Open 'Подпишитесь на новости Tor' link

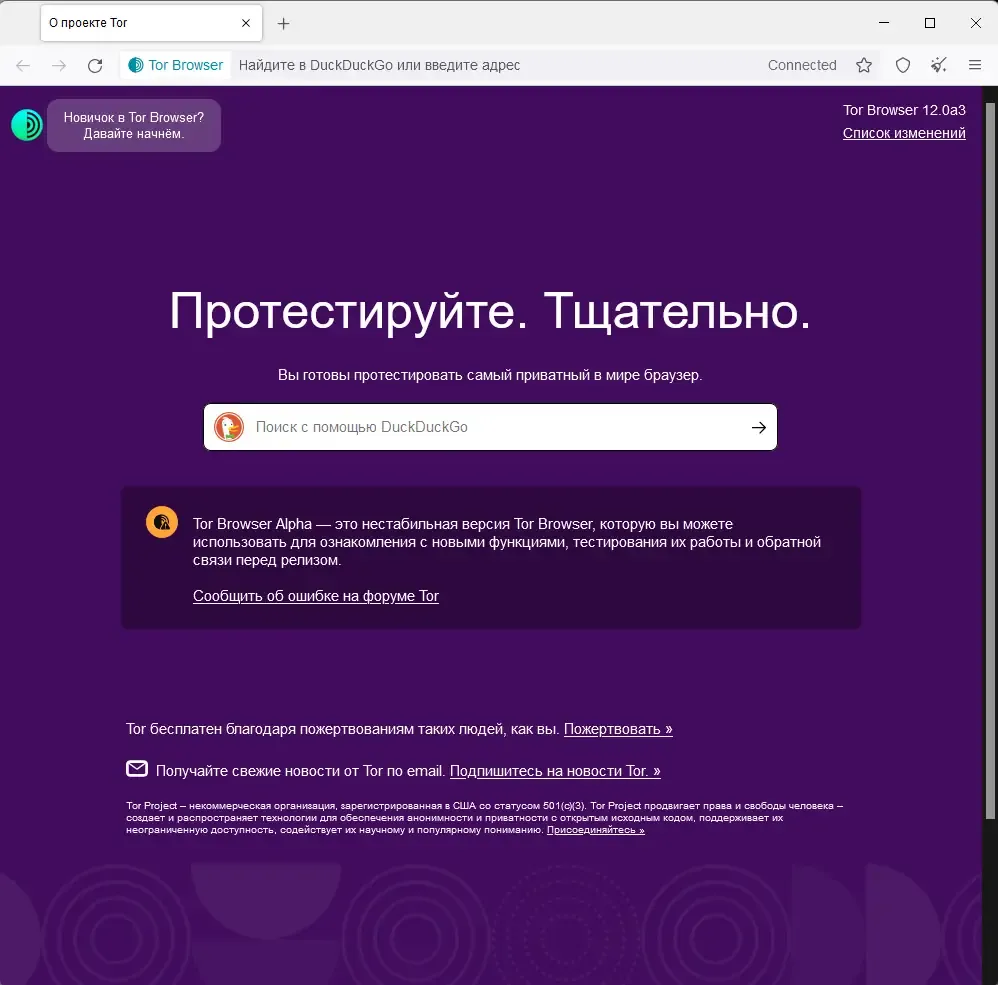[x=555, y=771]
